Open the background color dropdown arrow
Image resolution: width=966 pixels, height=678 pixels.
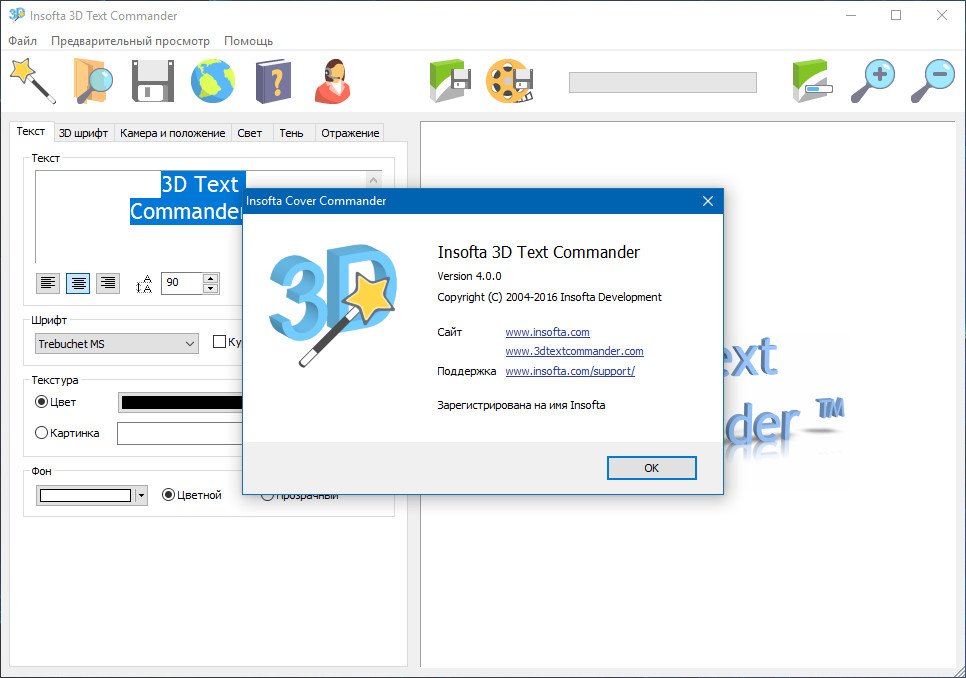tap(141, 495)
